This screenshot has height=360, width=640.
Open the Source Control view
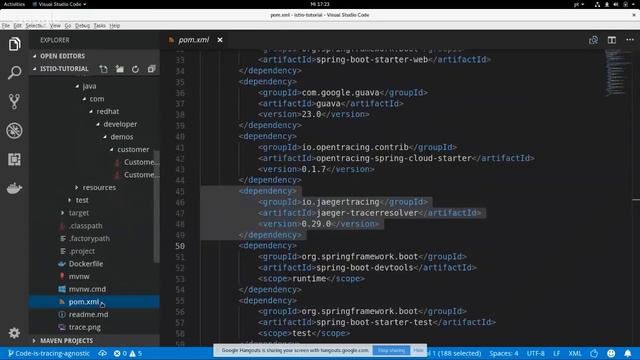[14, 102]
